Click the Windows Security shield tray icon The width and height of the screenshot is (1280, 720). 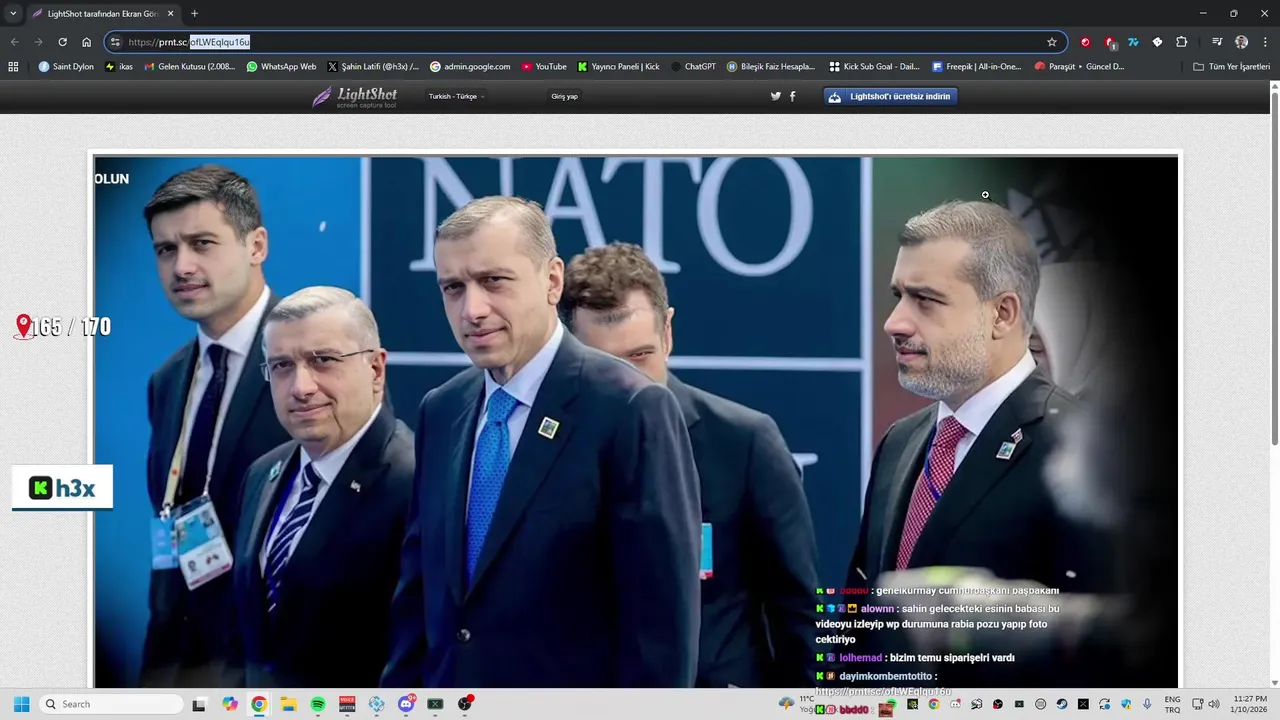click(1126, 704)
